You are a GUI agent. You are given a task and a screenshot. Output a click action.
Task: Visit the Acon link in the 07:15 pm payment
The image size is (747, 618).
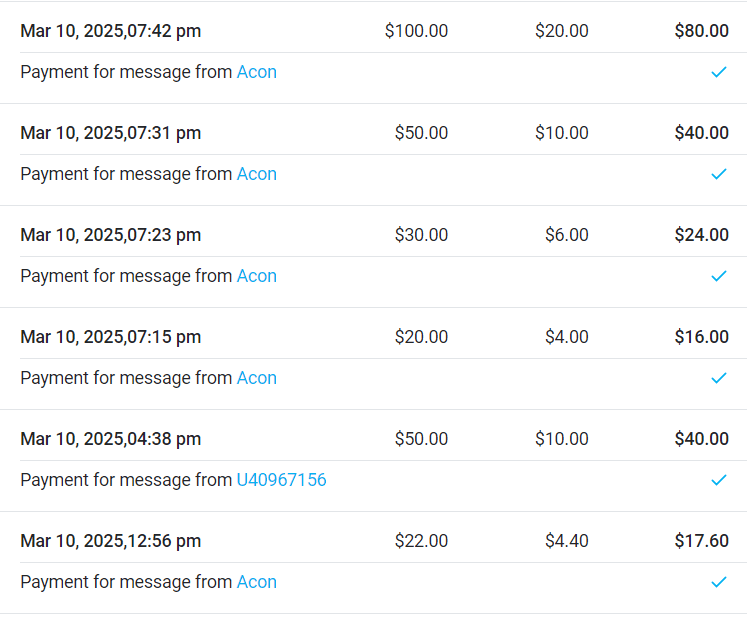(256, 378)
